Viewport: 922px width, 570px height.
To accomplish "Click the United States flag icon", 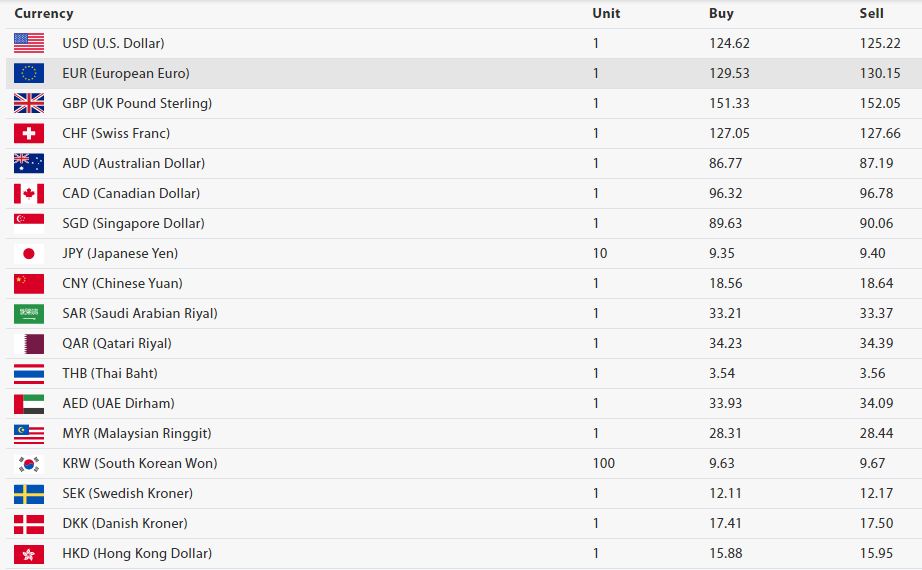I will tap(29, 44).
